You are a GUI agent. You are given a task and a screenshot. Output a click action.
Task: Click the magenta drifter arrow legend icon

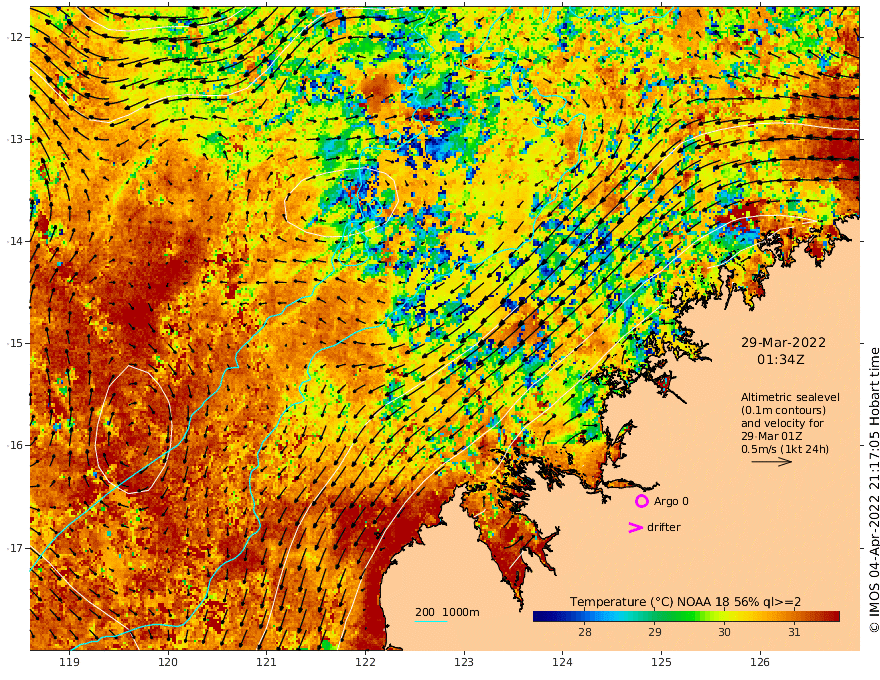635,527
